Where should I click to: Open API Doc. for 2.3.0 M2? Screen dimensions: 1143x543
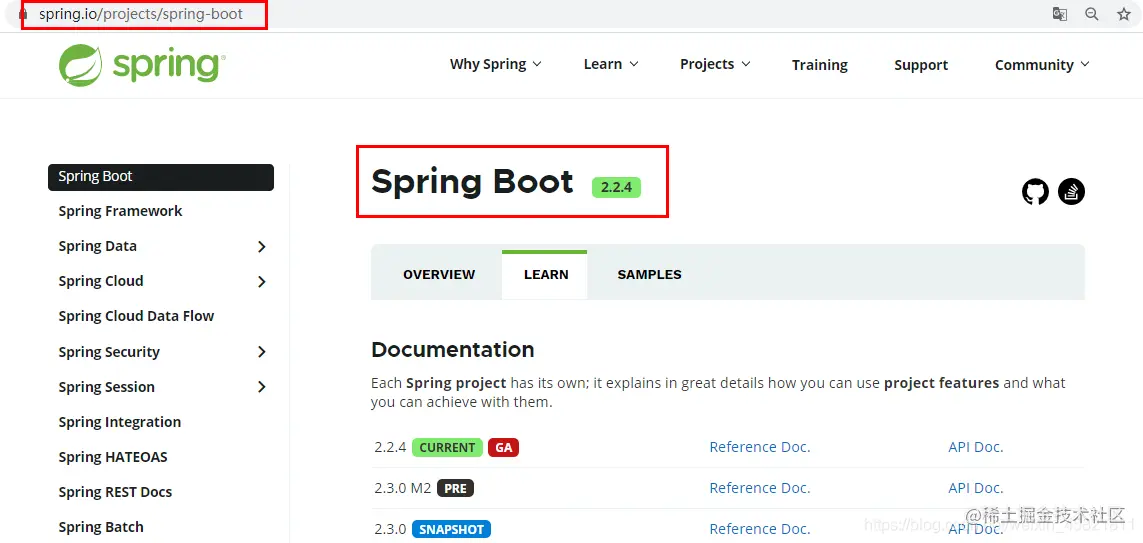pyautogui.click(x=976, y=488)
